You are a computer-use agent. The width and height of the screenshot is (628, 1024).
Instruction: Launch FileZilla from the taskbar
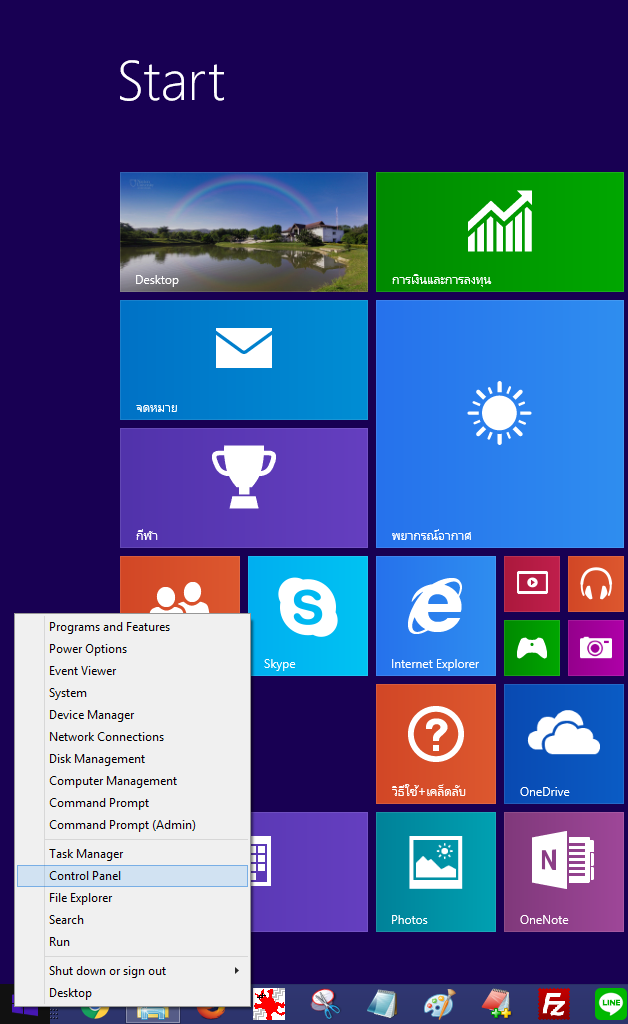tap(554, 1004)
